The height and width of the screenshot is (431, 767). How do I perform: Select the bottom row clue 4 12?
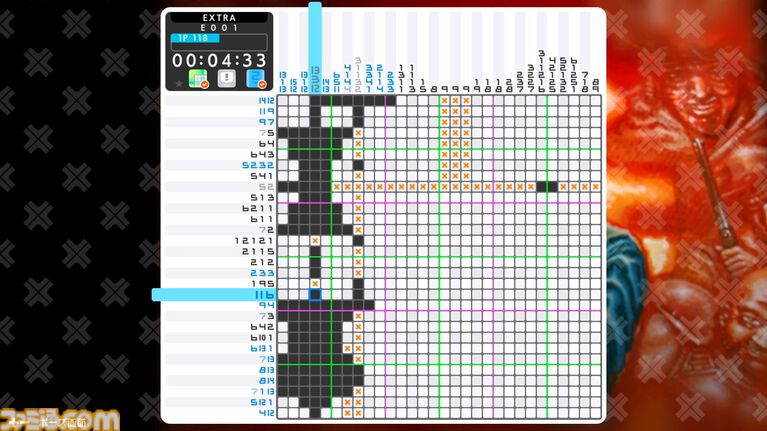coord(266,412)
